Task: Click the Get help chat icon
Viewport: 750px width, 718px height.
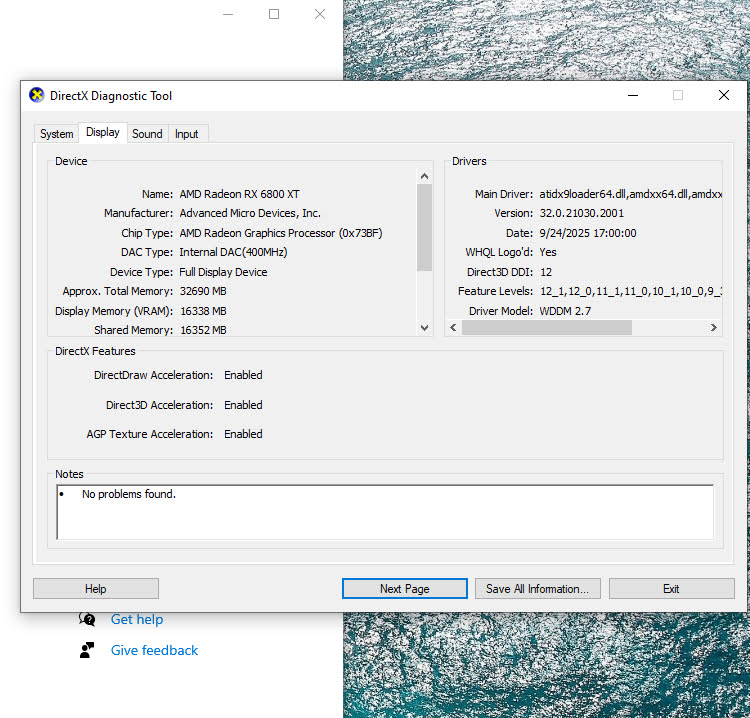Action: tap(88, 619)
